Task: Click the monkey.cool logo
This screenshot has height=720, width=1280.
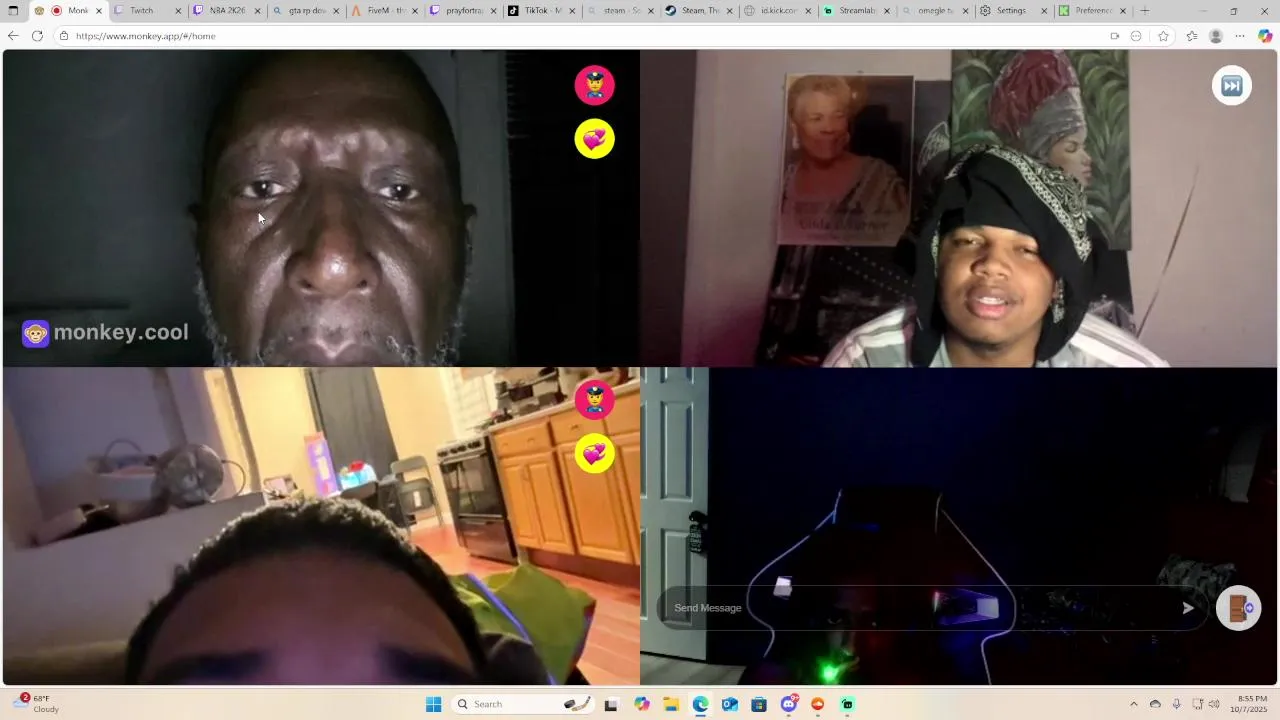Action: 105,333
